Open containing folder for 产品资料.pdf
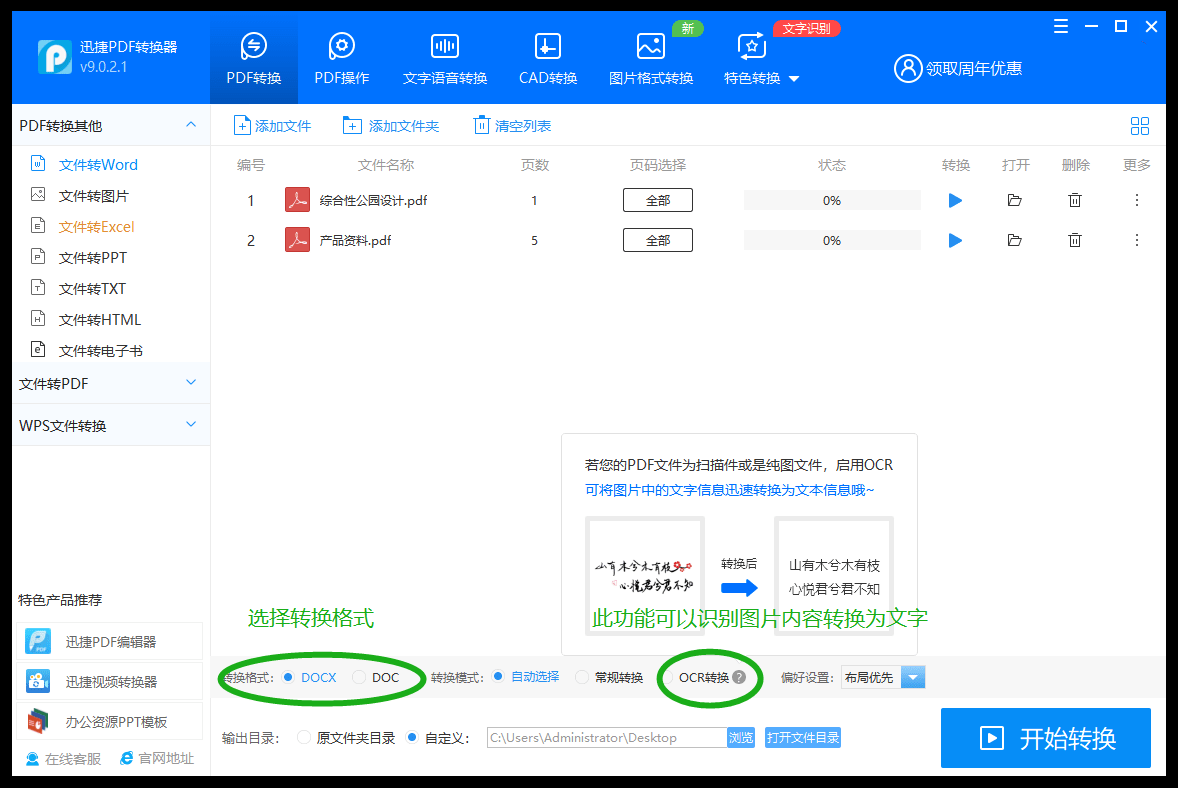1178x788 pixels. click(x=1015, y=240)
